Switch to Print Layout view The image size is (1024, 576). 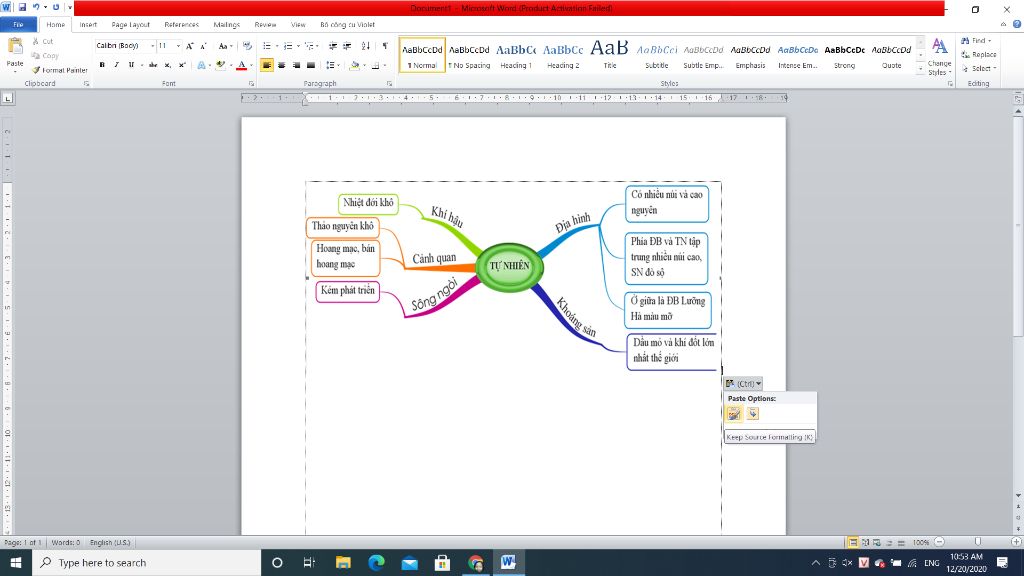(852, 542)
